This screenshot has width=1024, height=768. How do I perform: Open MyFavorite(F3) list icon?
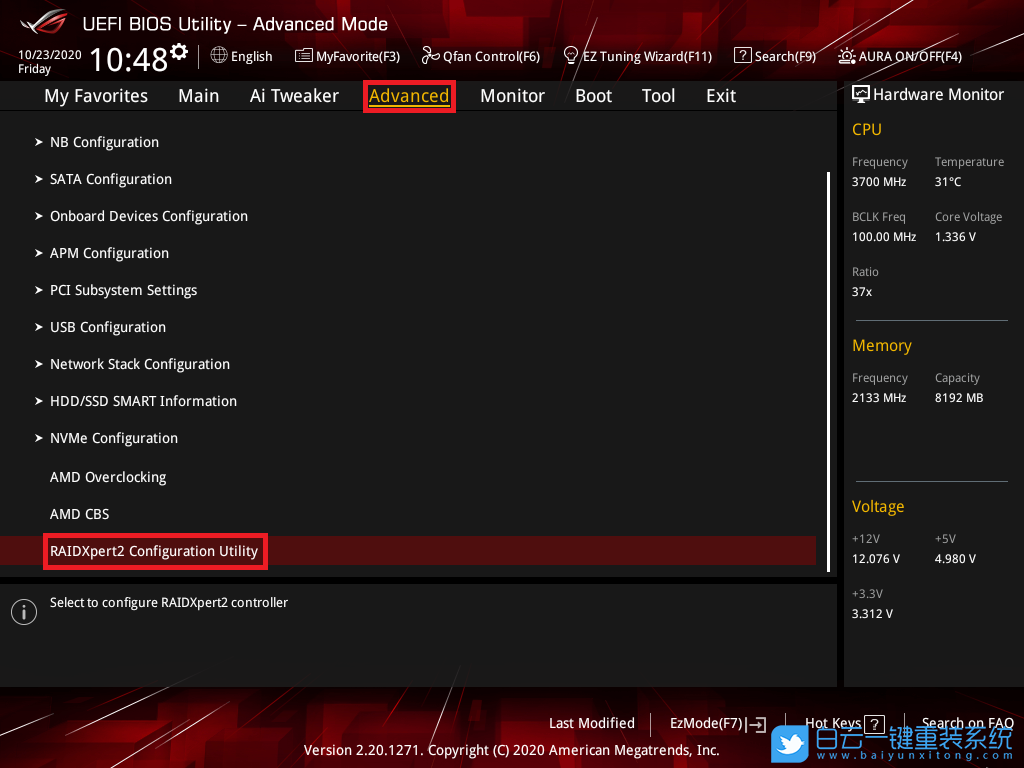click(x=304, y=56)
